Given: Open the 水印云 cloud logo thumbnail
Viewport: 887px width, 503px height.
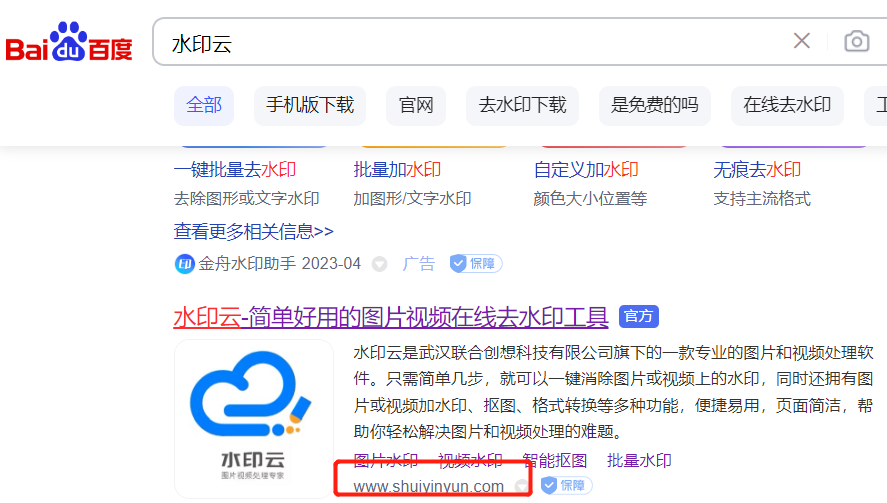Looking at the screenshot, I should pyautogui.click(x=253, y=412).
